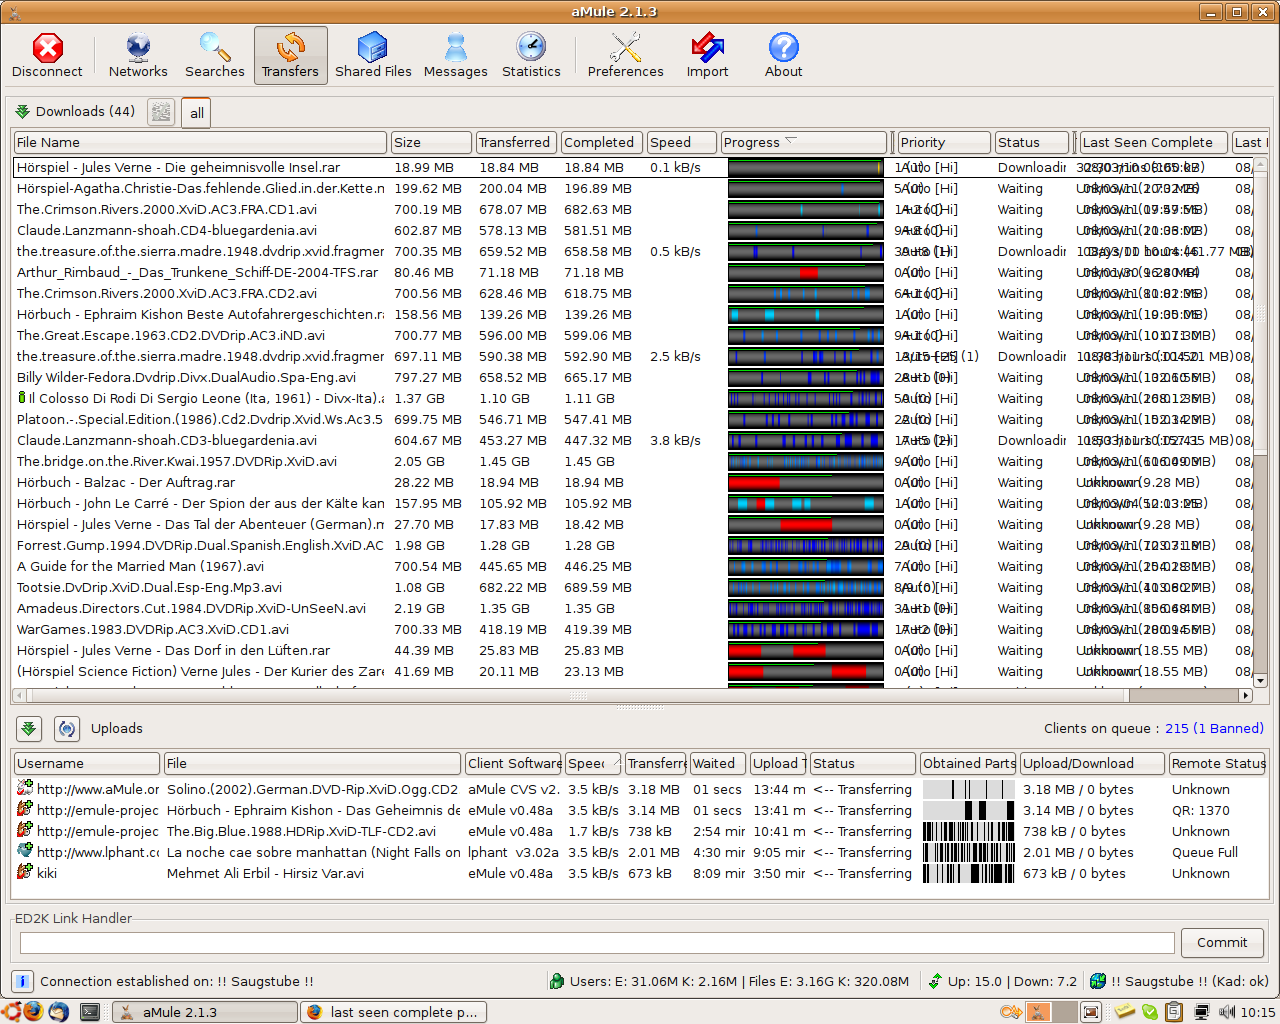Click the ED2K link input field
Viewport: 1280px width, 1024px height.
597,943
